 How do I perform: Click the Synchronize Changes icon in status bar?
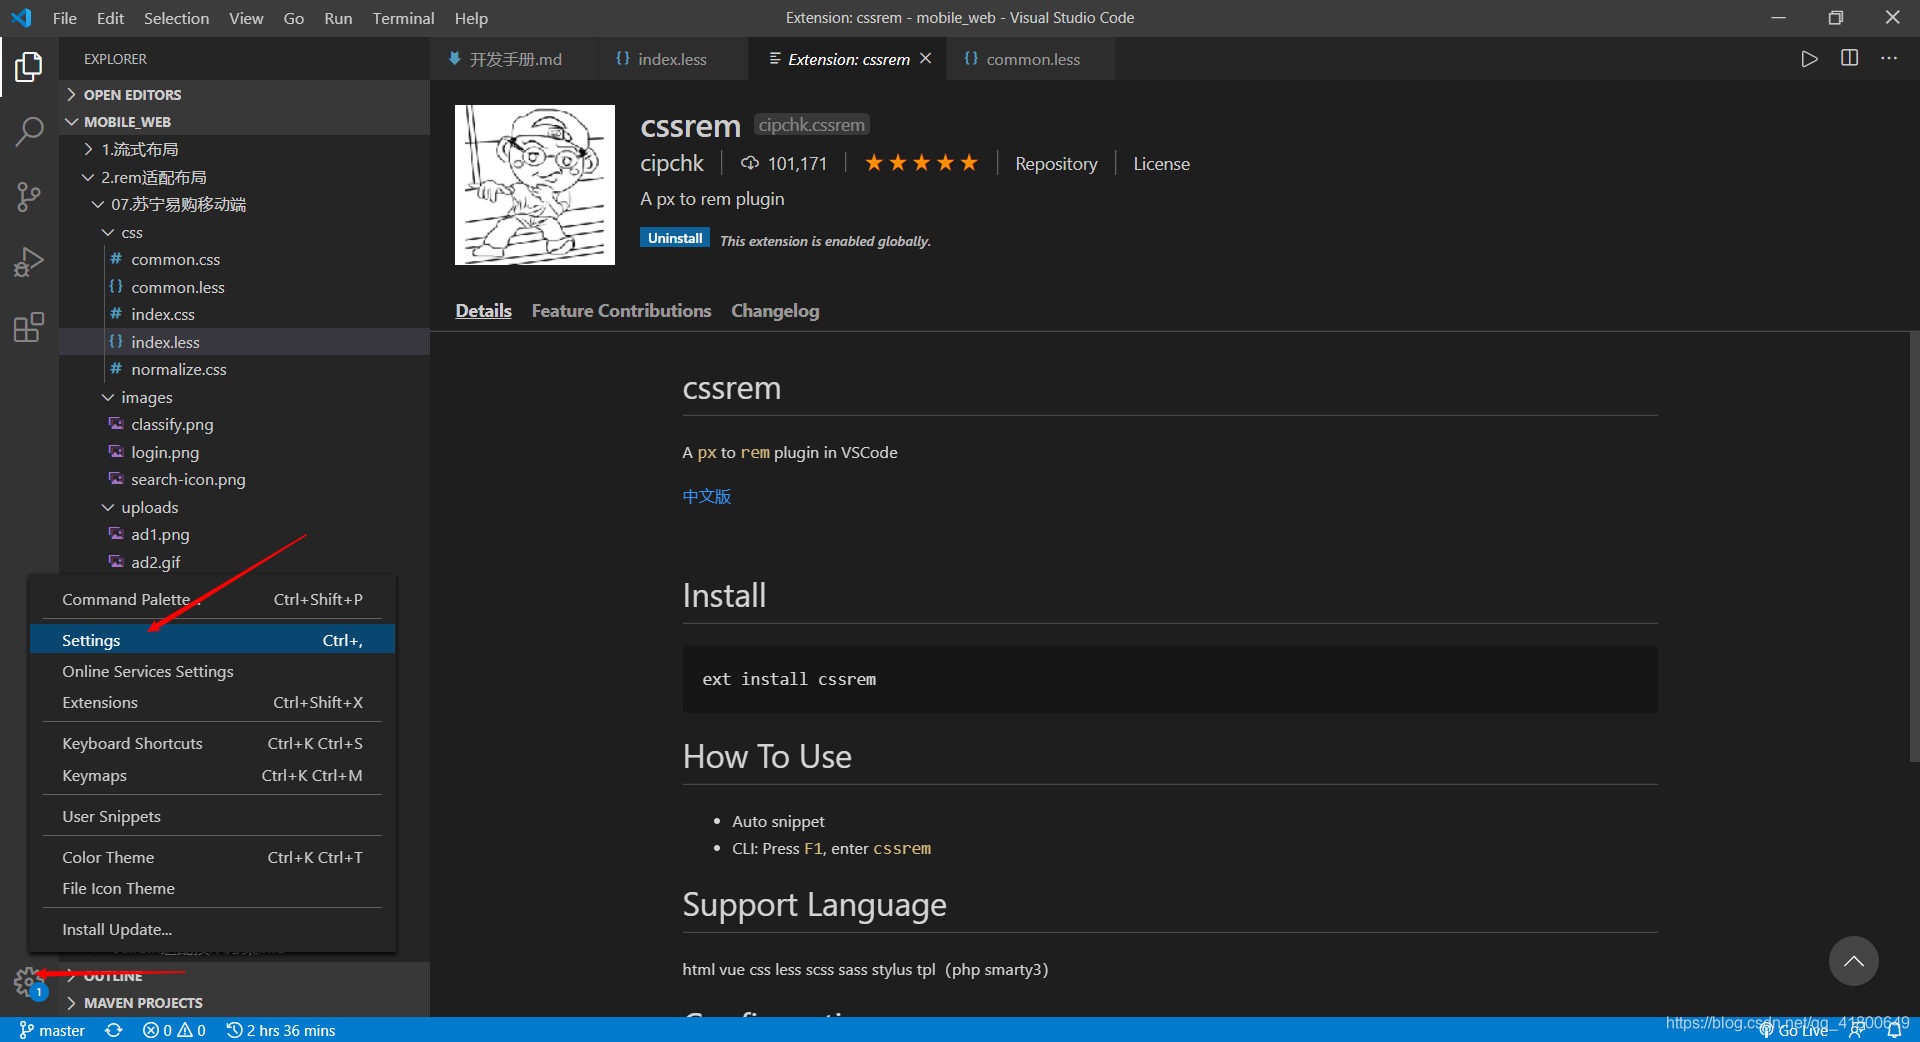coord(114,1030)
